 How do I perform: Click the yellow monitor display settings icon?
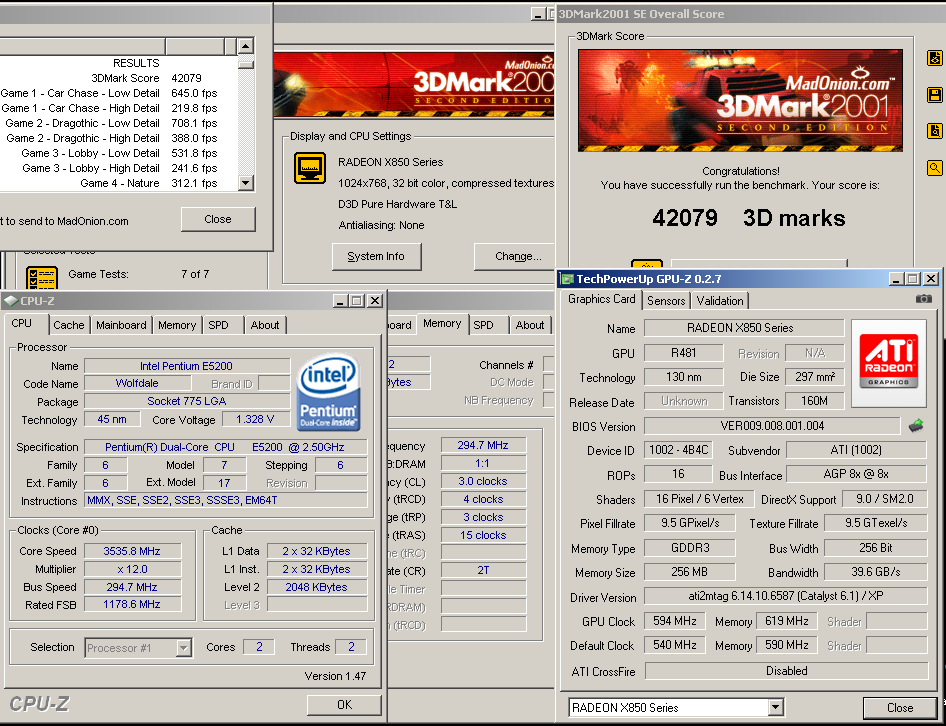pos(310,168)
